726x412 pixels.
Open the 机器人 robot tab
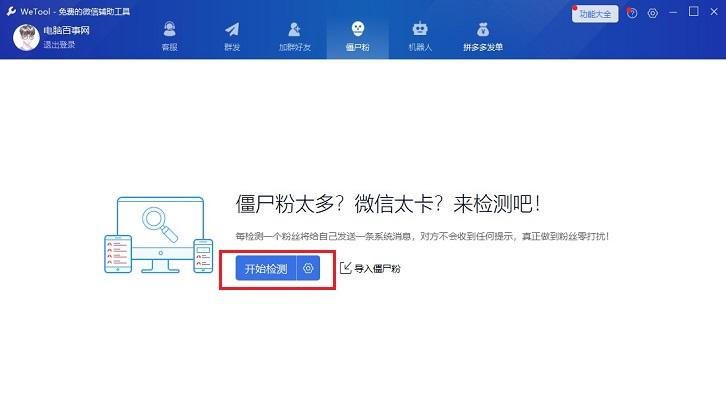(420, 37)
